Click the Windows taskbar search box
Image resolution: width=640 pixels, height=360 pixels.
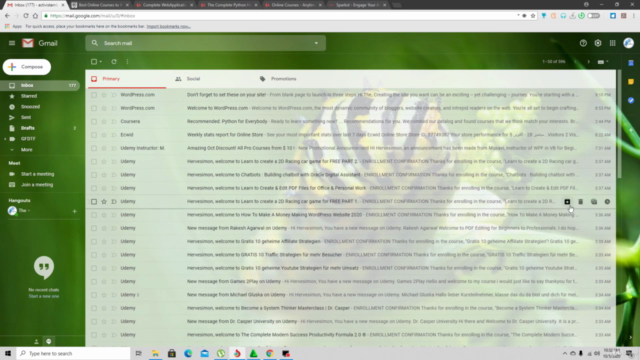[73, 353]
